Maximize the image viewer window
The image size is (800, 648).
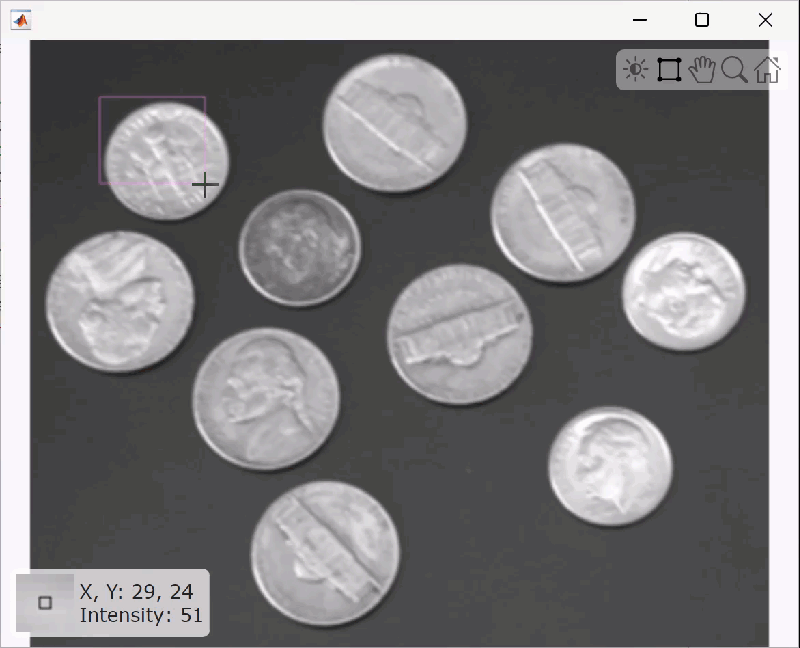coord(702,20)
